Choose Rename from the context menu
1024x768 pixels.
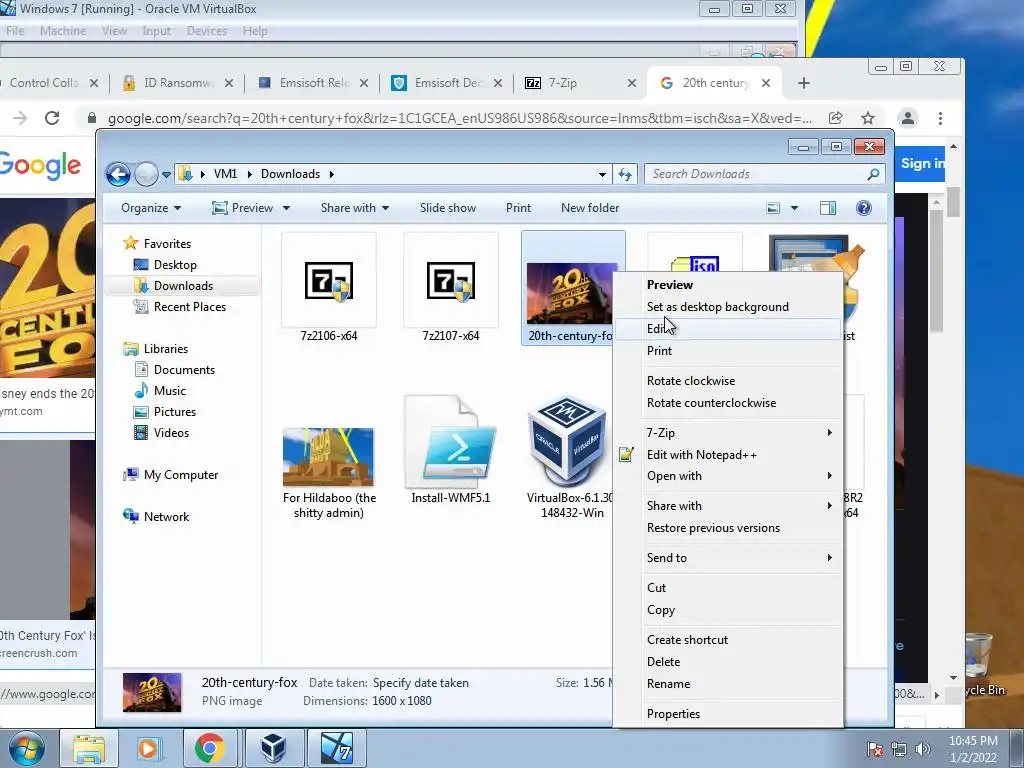click(728, 684)
